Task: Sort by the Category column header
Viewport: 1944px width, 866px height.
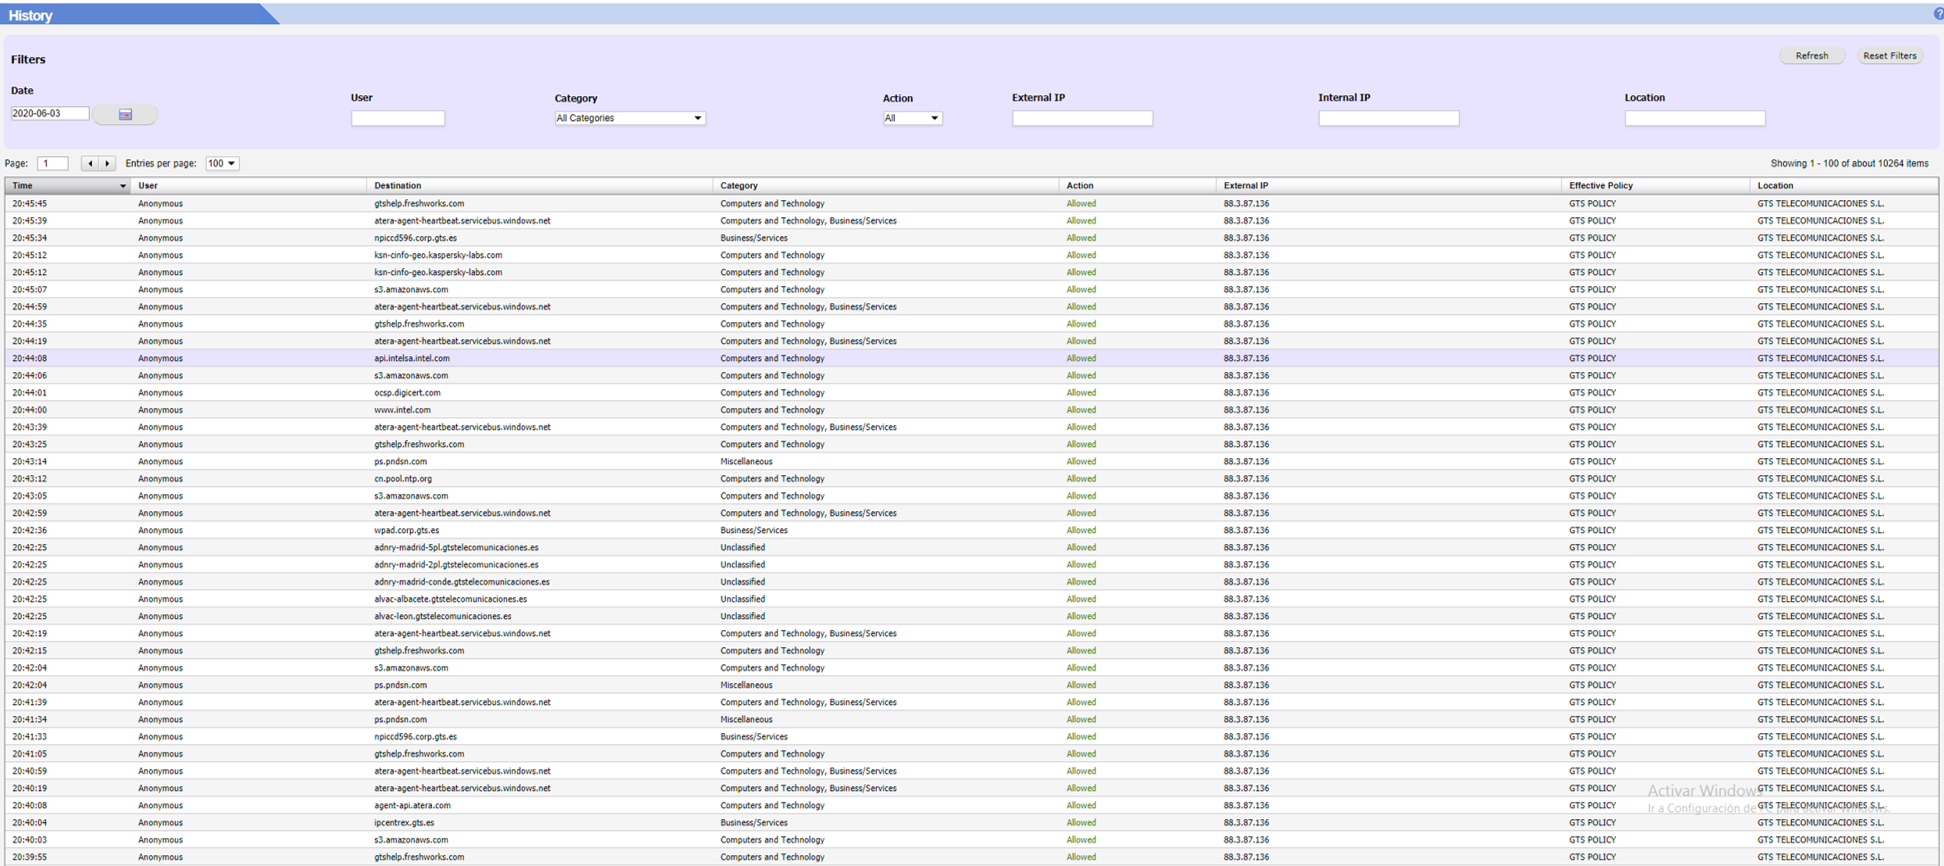Action: click(886, 186)
